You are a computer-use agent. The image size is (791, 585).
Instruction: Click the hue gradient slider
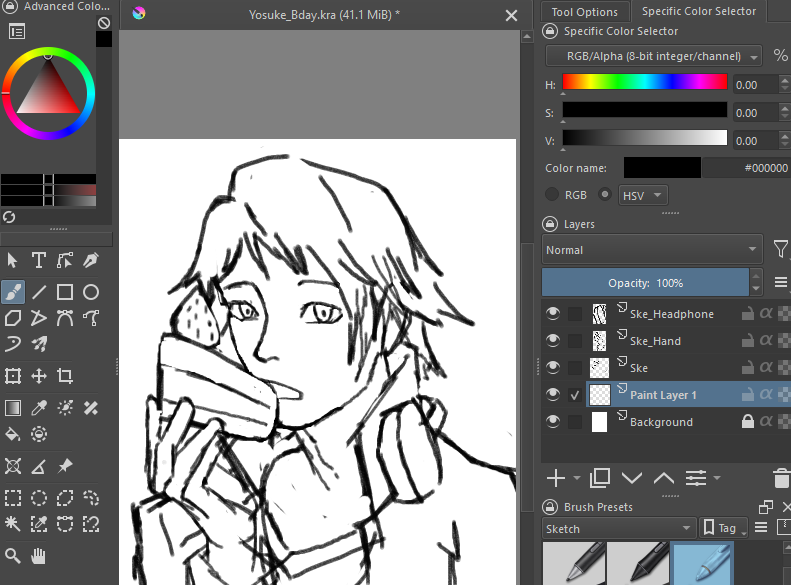click(645, 82)
